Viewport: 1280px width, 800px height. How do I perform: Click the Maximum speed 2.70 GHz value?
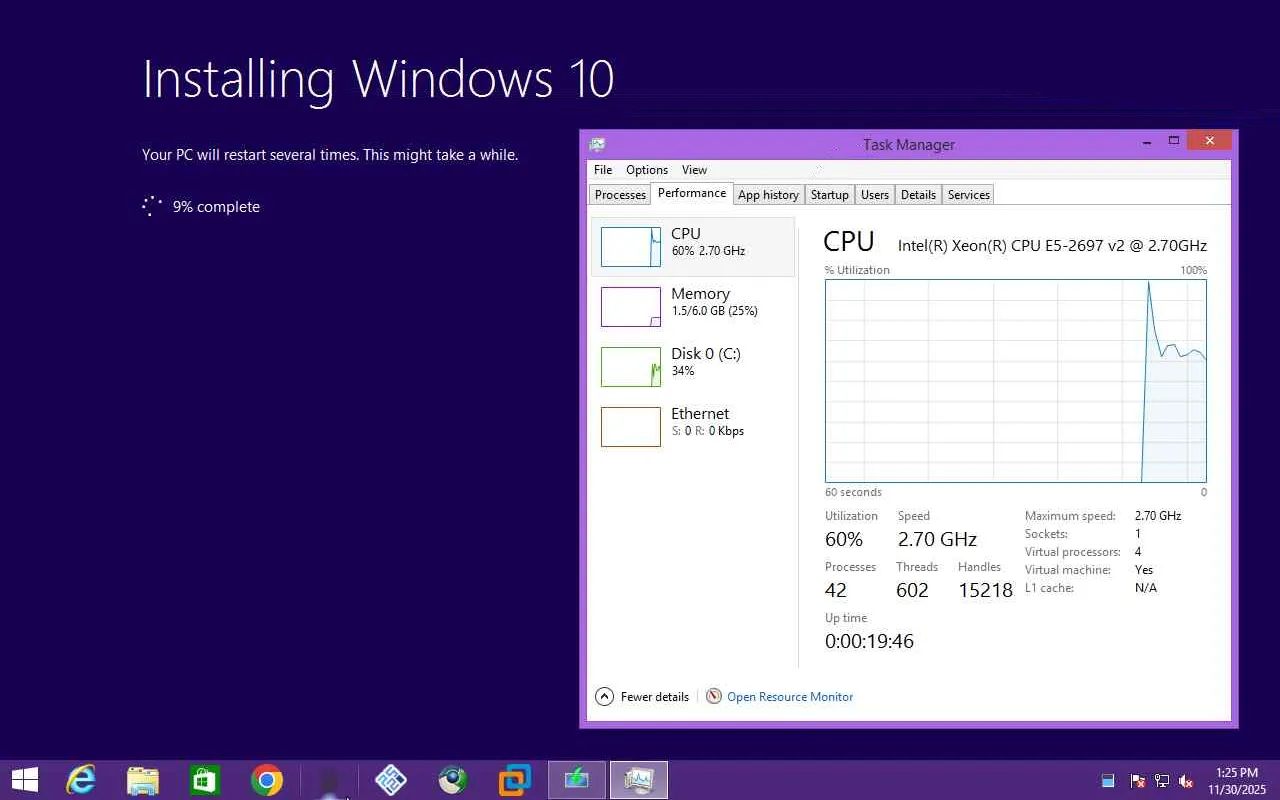[x=1158, y=516]
